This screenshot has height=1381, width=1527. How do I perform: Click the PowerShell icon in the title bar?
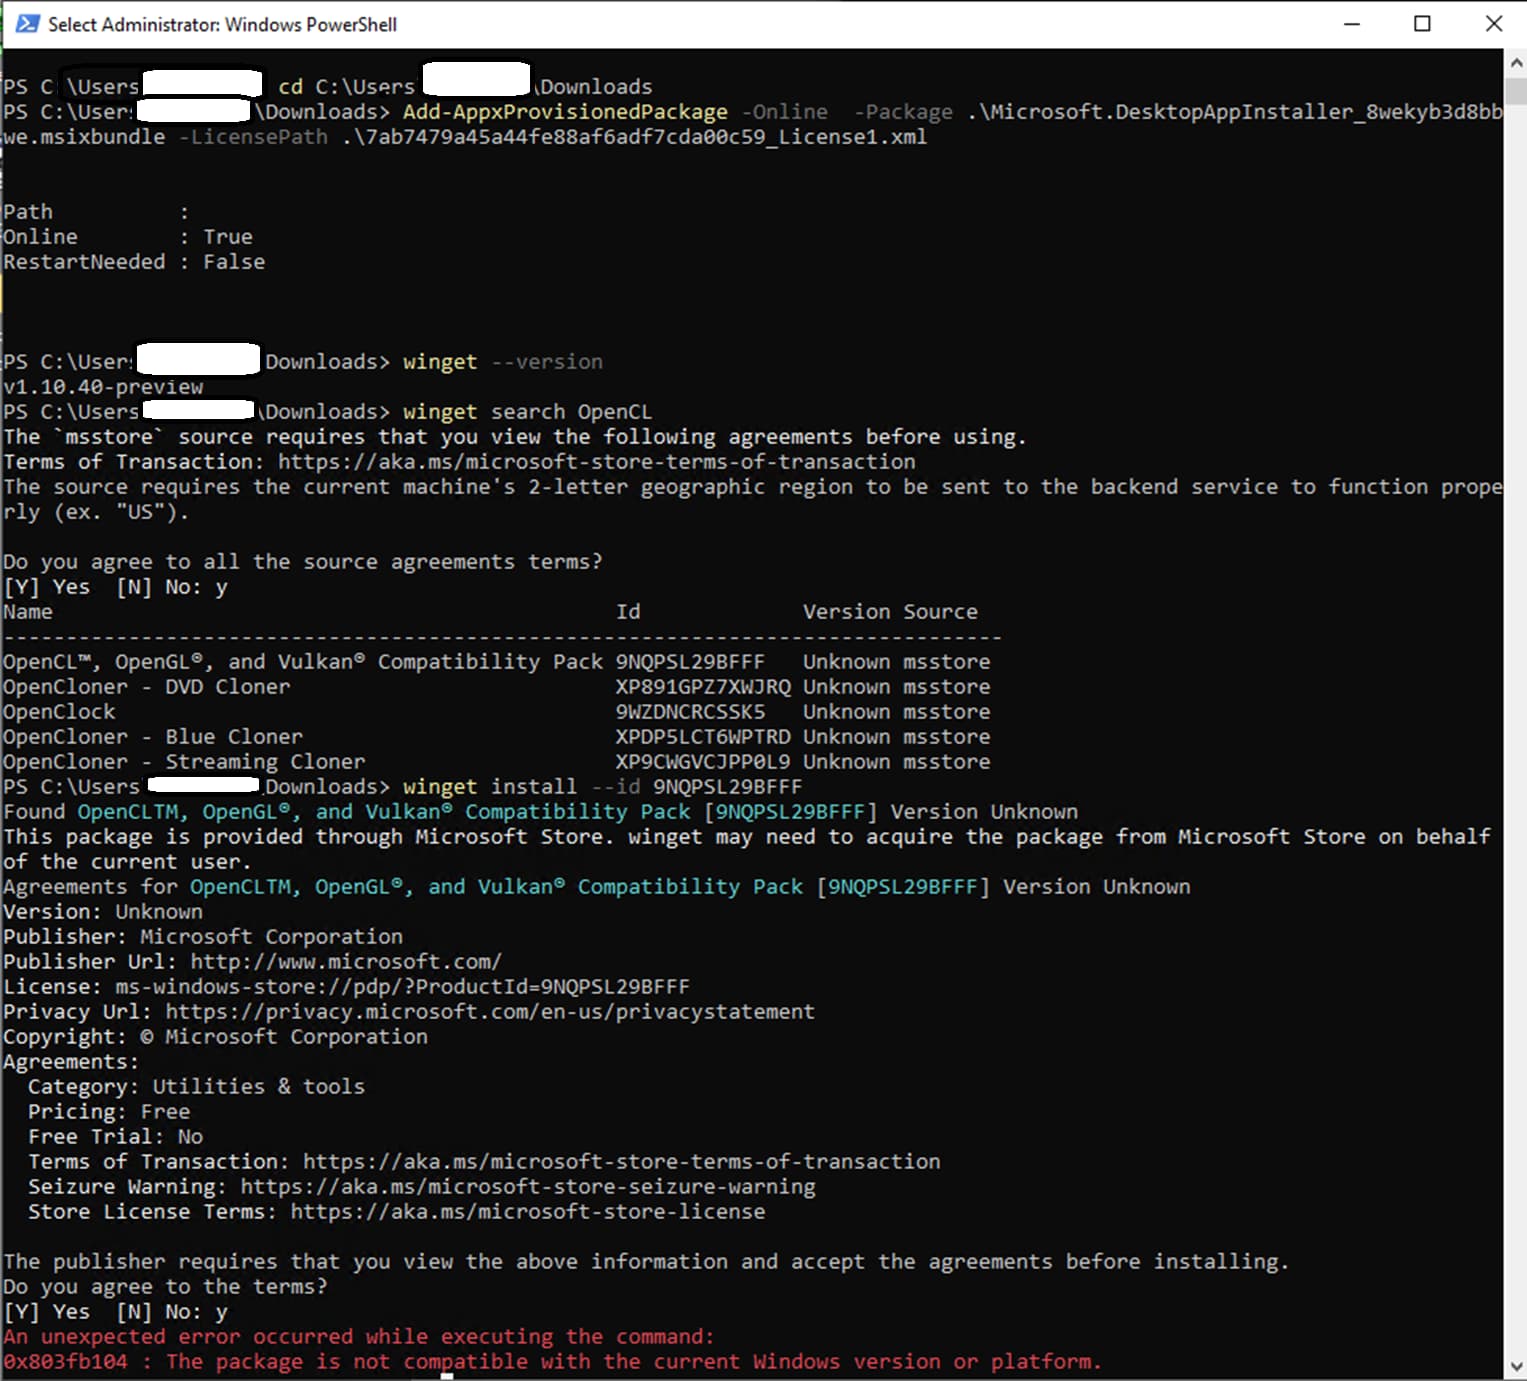27,23
